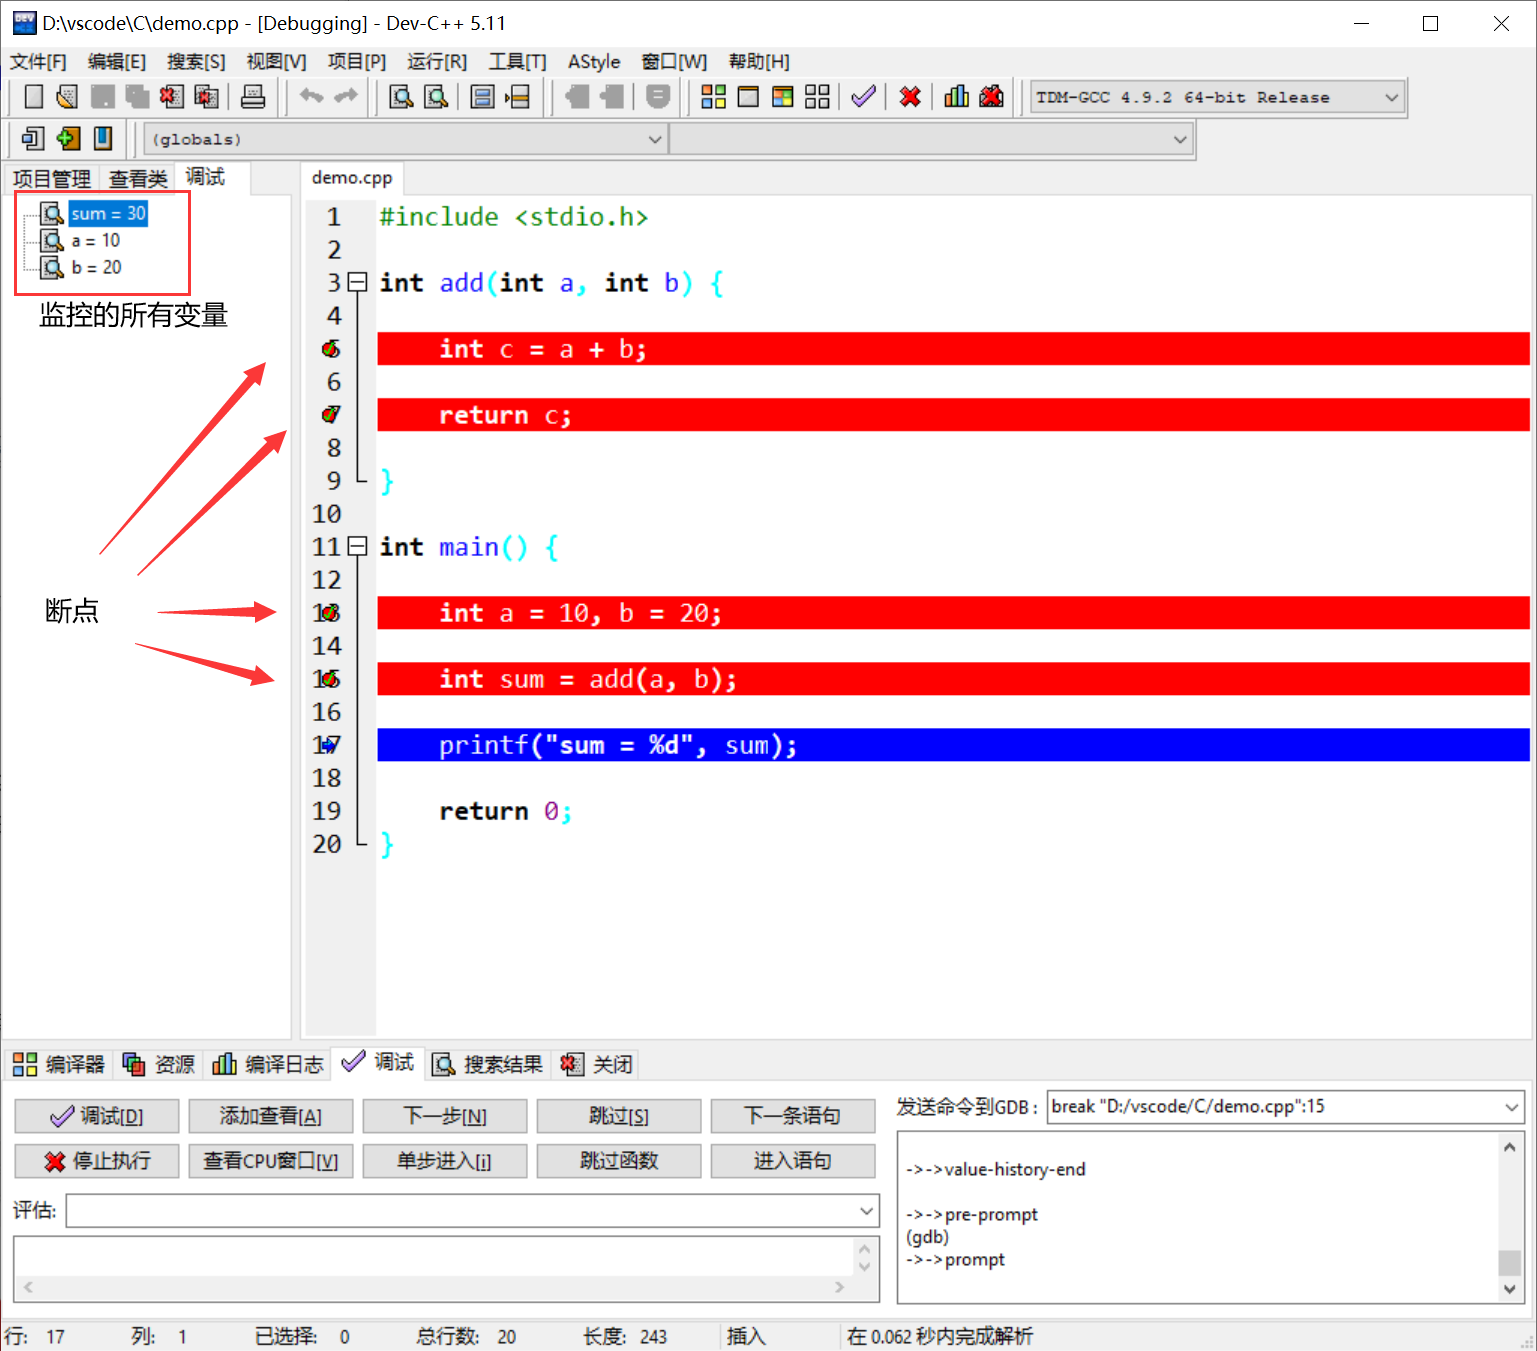1537x1351 pixels.
Task: Select the a = 10 watch variable
Action: [95, 240]
